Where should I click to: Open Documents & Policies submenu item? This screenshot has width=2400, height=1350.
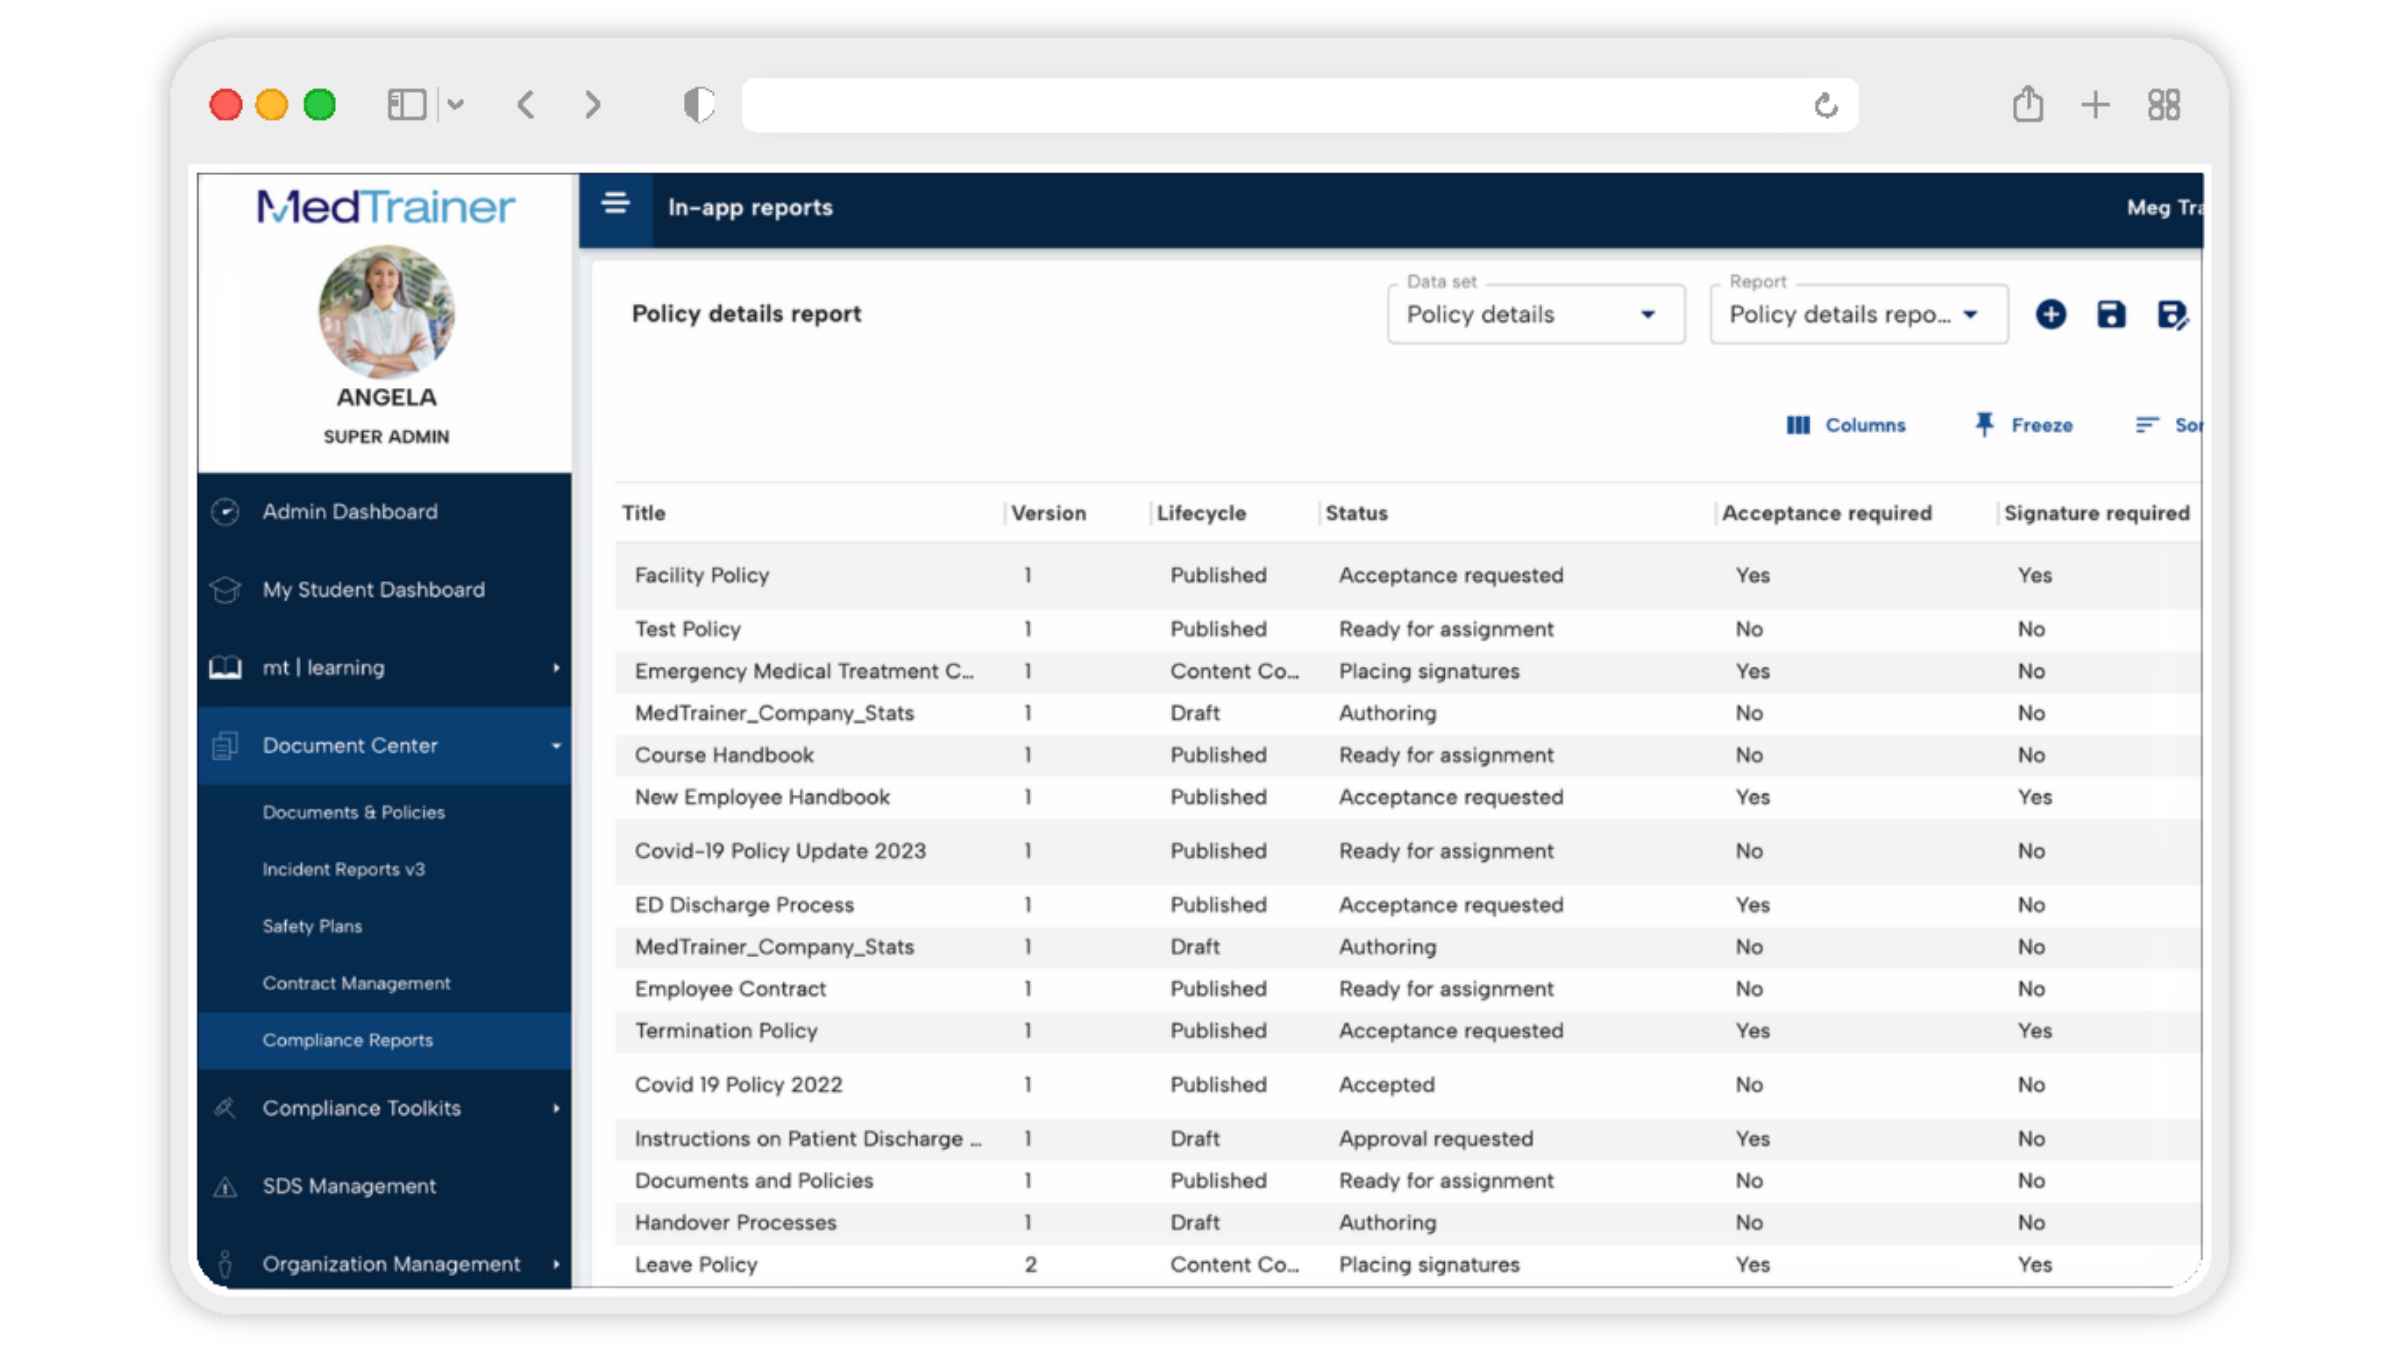(x=353, y=812)
